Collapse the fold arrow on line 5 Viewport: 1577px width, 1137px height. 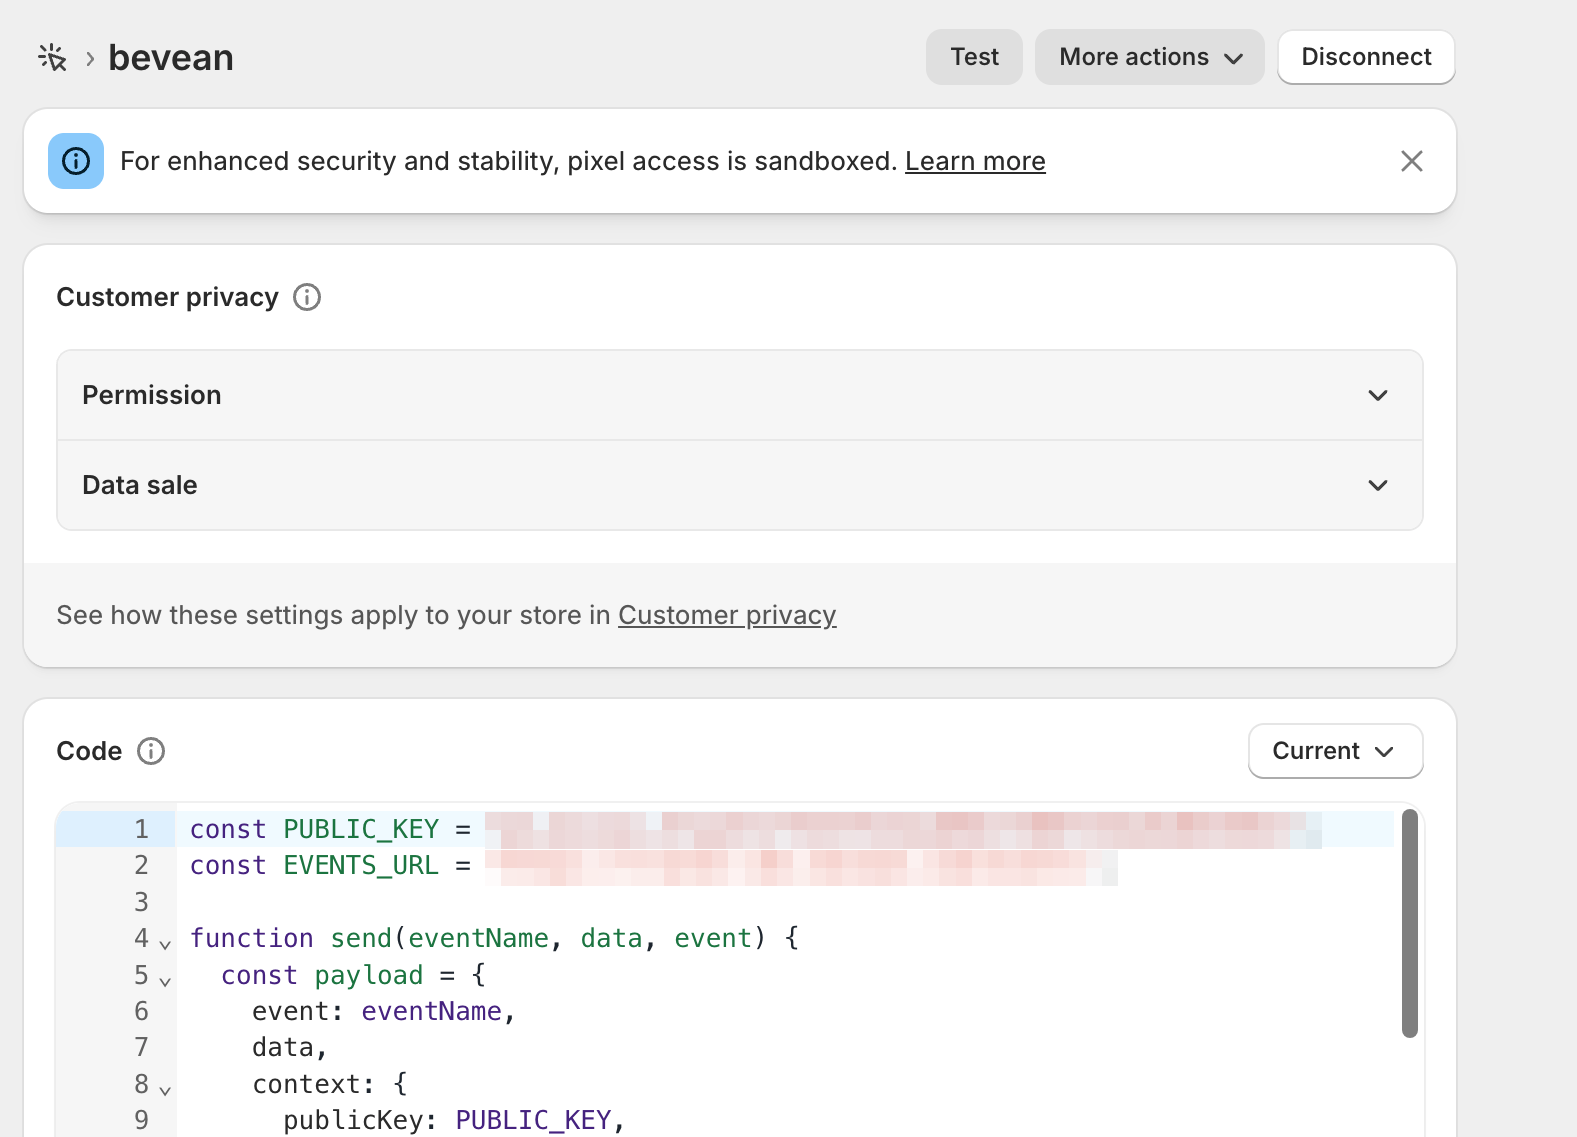coord(165,980)
